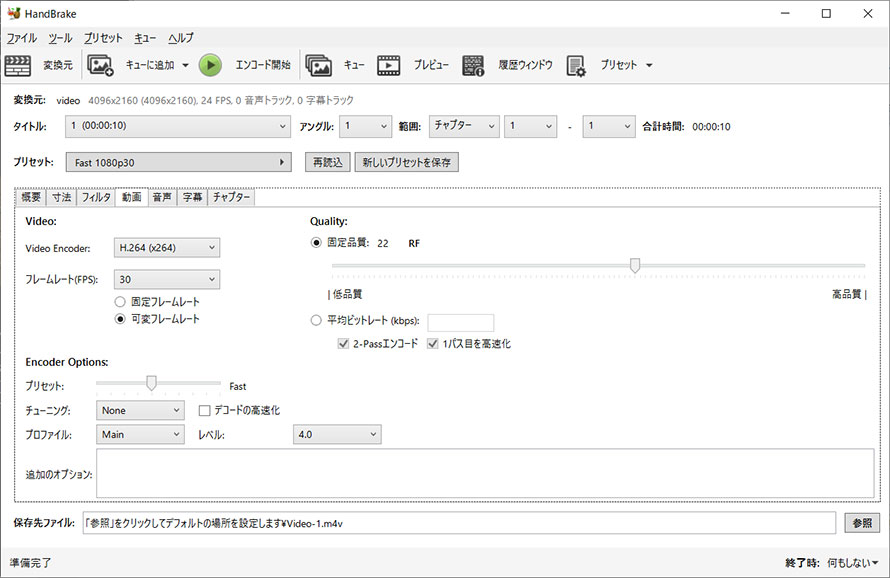Click the HandBrake app logo icon

(14, 12)
